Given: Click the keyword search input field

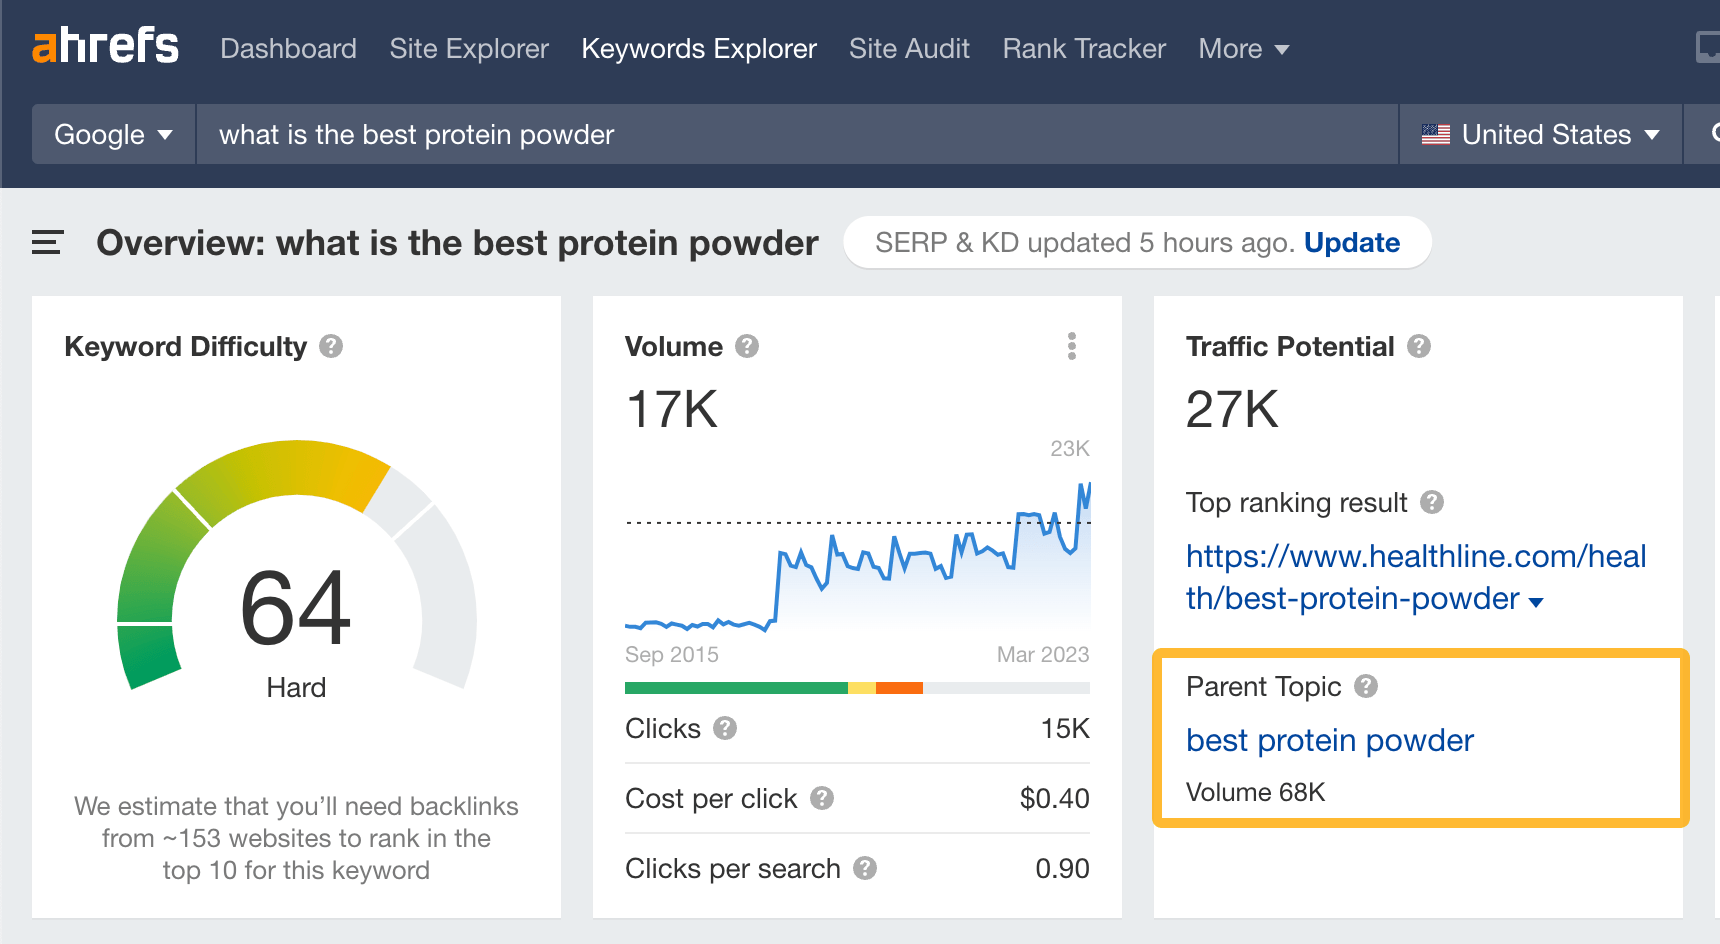Looking at the screenshot, I should point(796,134).
